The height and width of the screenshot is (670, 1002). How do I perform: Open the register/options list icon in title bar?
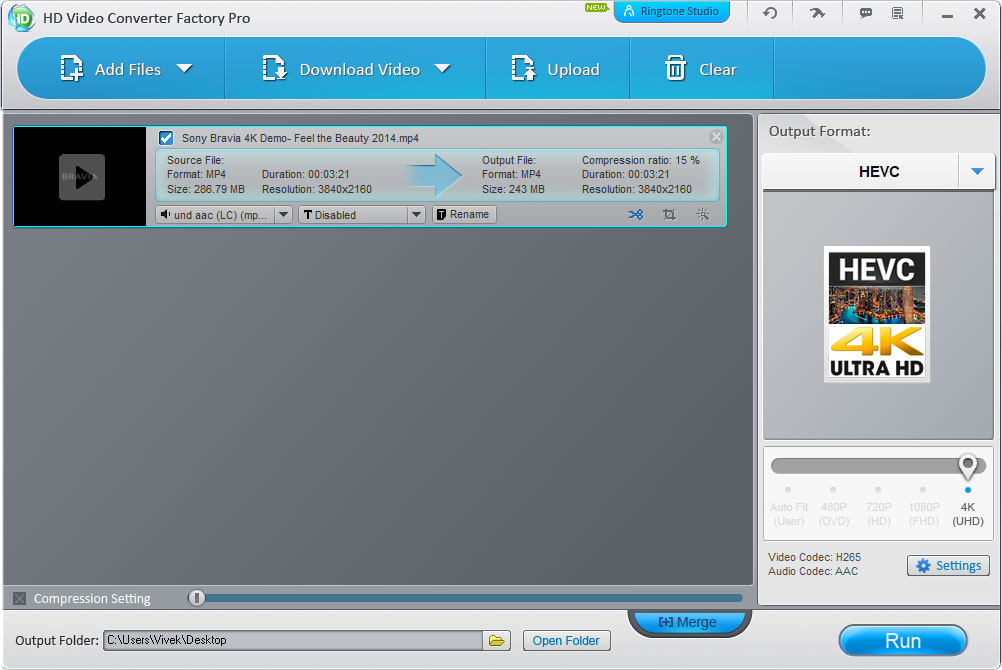click(898, 13)
